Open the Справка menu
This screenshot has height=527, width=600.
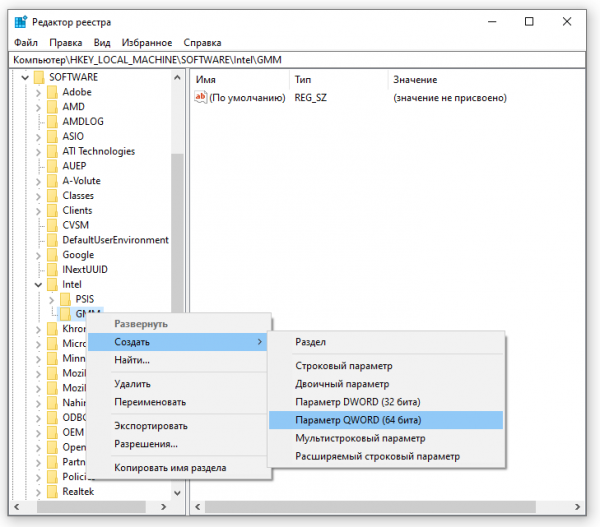coord(202,42)
